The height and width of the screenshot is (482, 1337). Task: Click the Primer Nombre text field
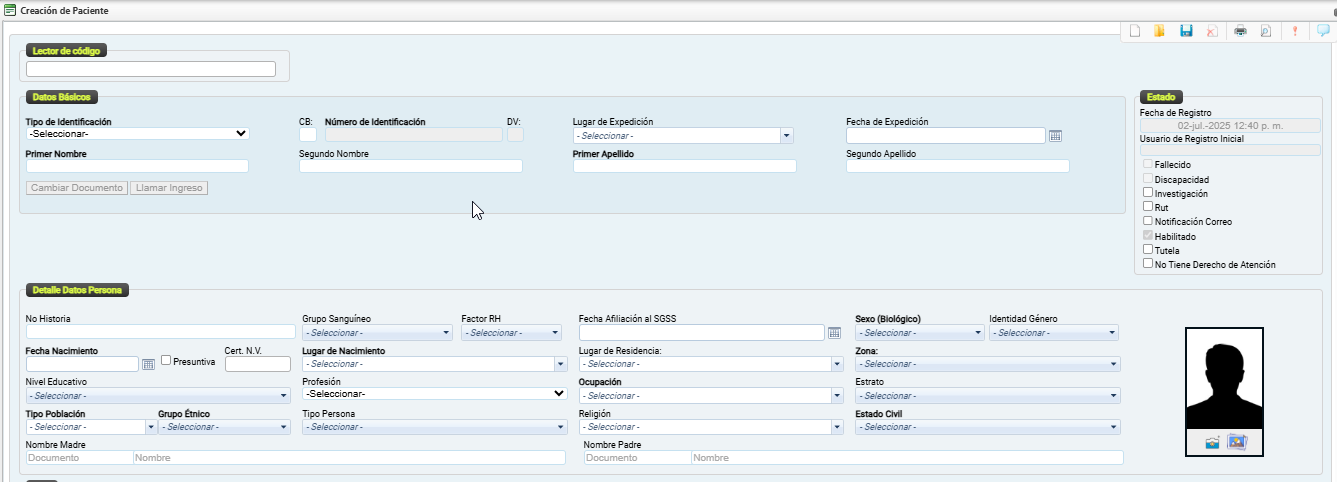tap(137, 166)
